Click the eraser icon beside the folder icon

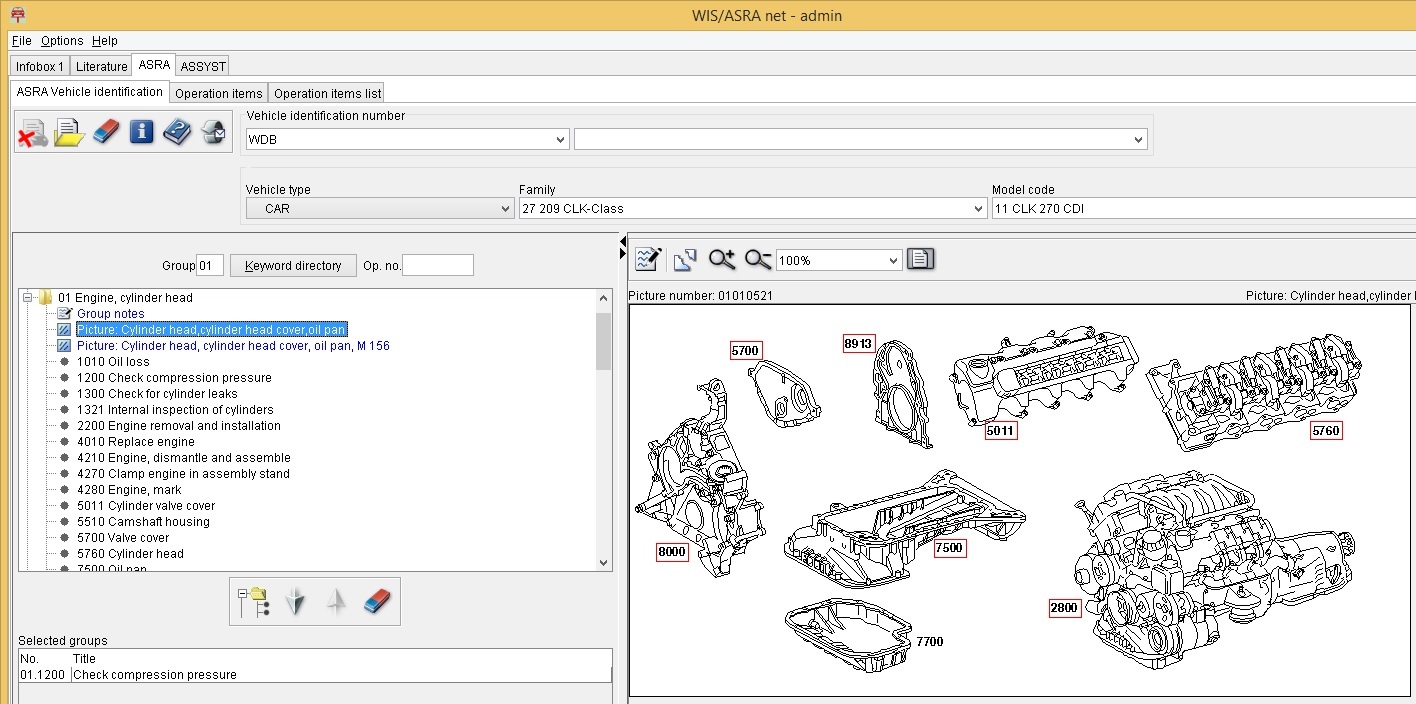point(106,132)
